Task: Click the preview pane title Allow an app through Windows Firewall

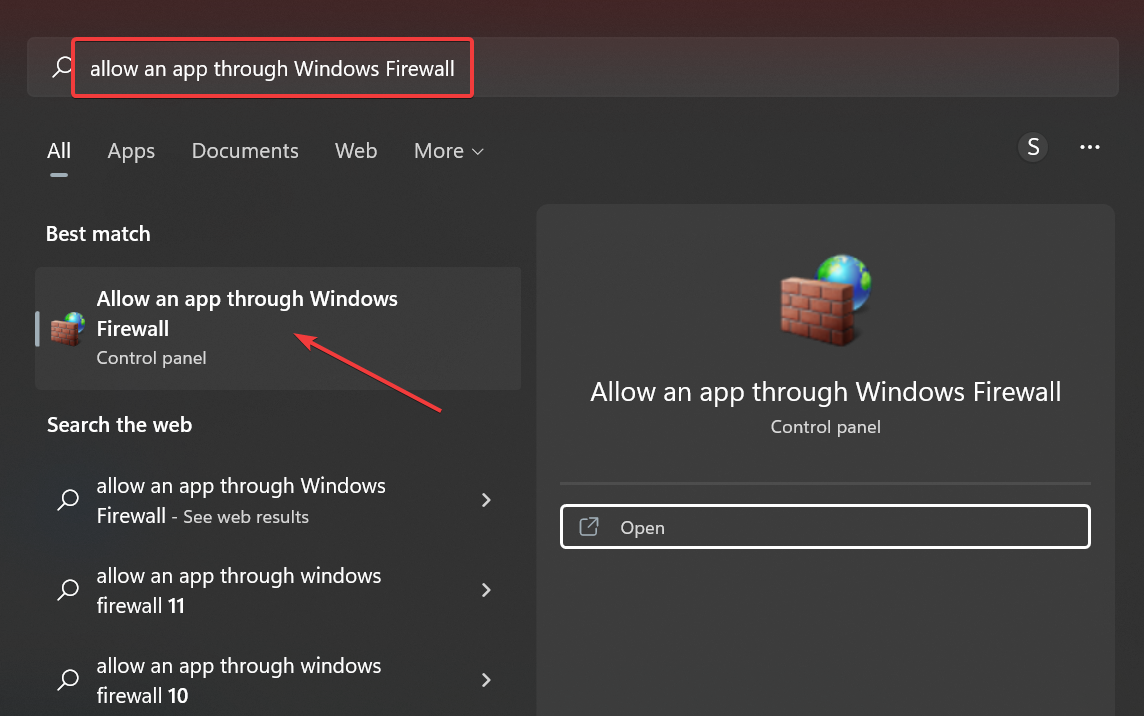Action: click(825, 392)
